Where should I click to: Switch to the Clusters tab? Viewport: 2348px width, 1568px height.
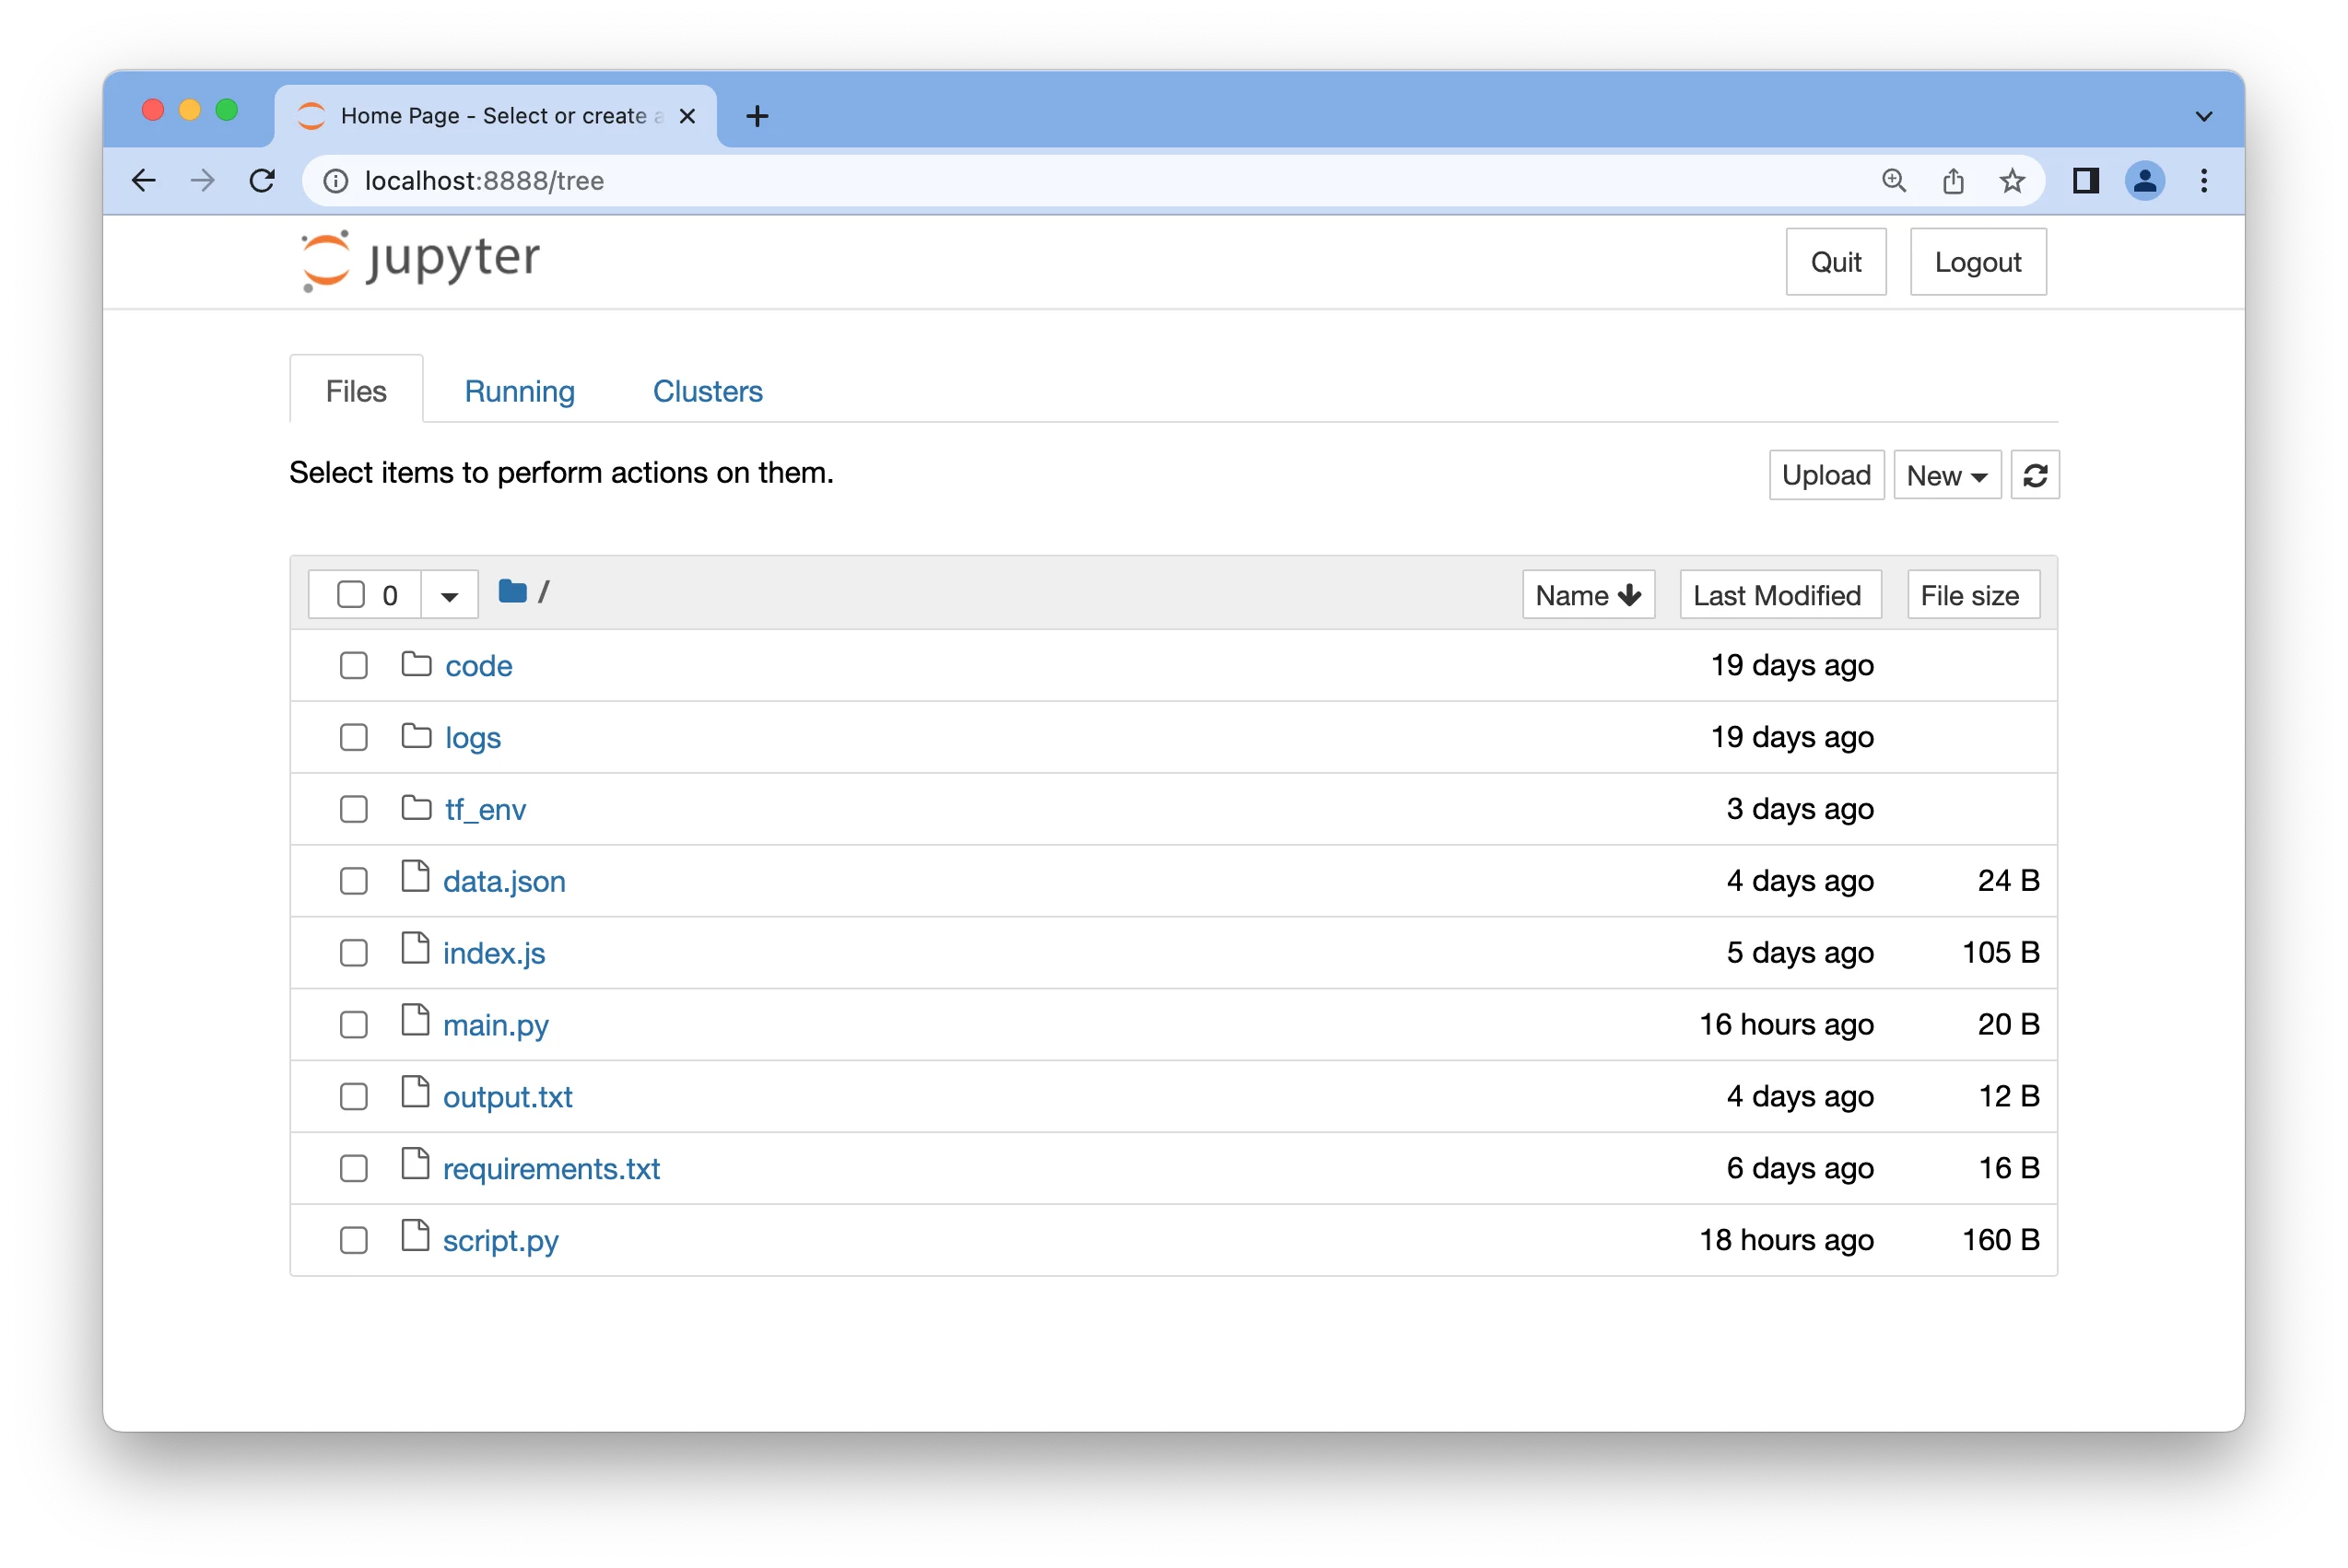pyautogui.click(x=707, y=389)
